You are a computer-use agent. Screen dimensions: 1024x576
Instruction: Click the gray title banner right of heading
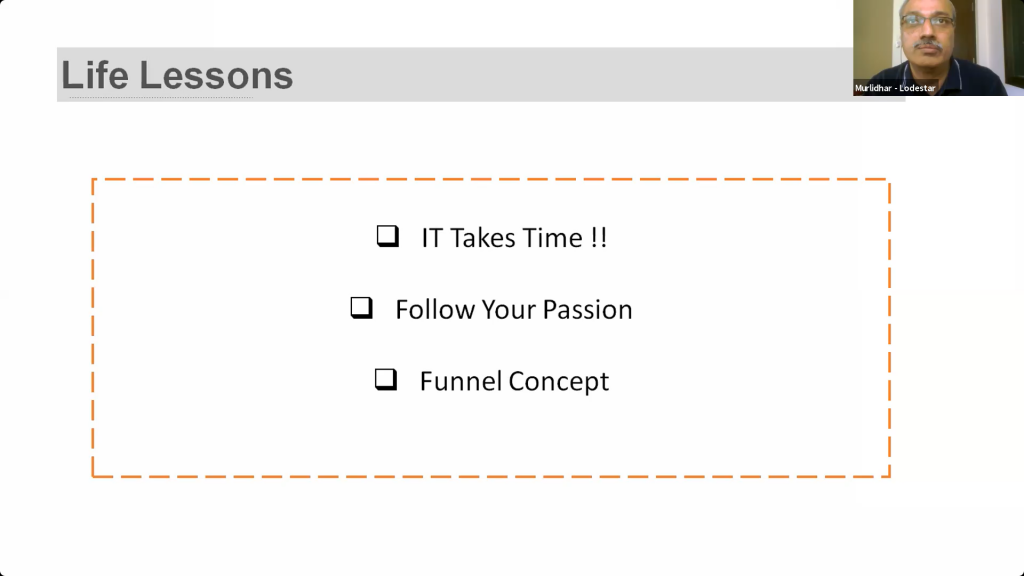click(571, 74)
